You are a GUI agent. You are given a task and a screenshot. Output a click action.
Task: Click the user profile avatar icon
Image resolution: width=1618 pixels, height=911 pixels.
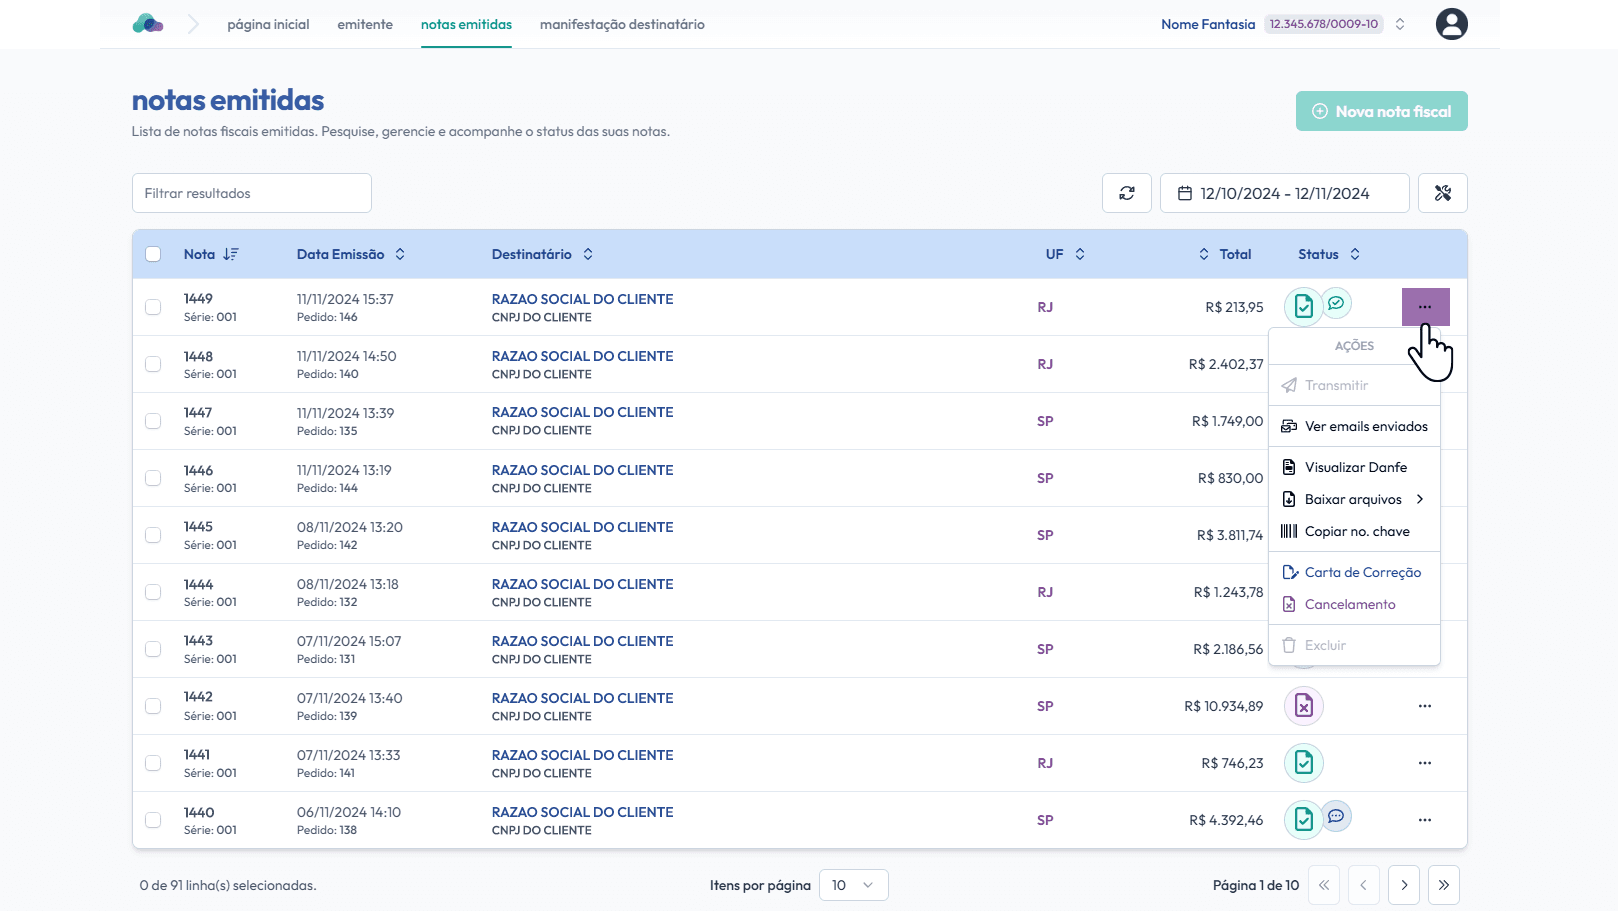coord(1451,24)
